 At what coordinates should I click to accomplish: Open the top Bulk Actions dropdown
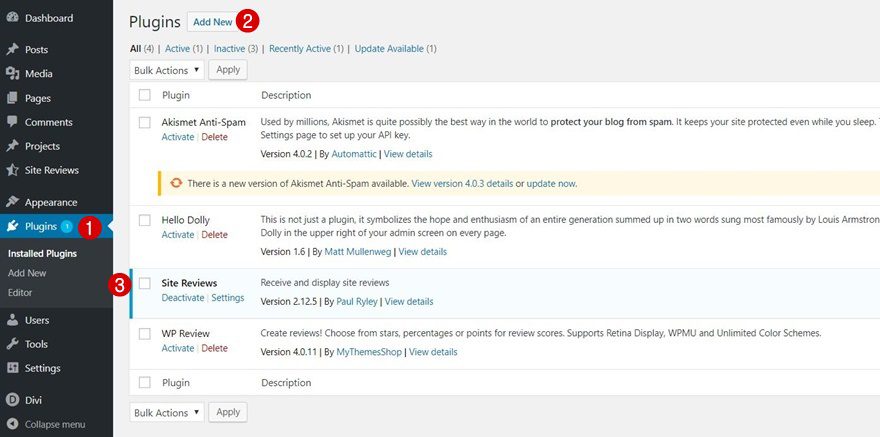(167, 70)
